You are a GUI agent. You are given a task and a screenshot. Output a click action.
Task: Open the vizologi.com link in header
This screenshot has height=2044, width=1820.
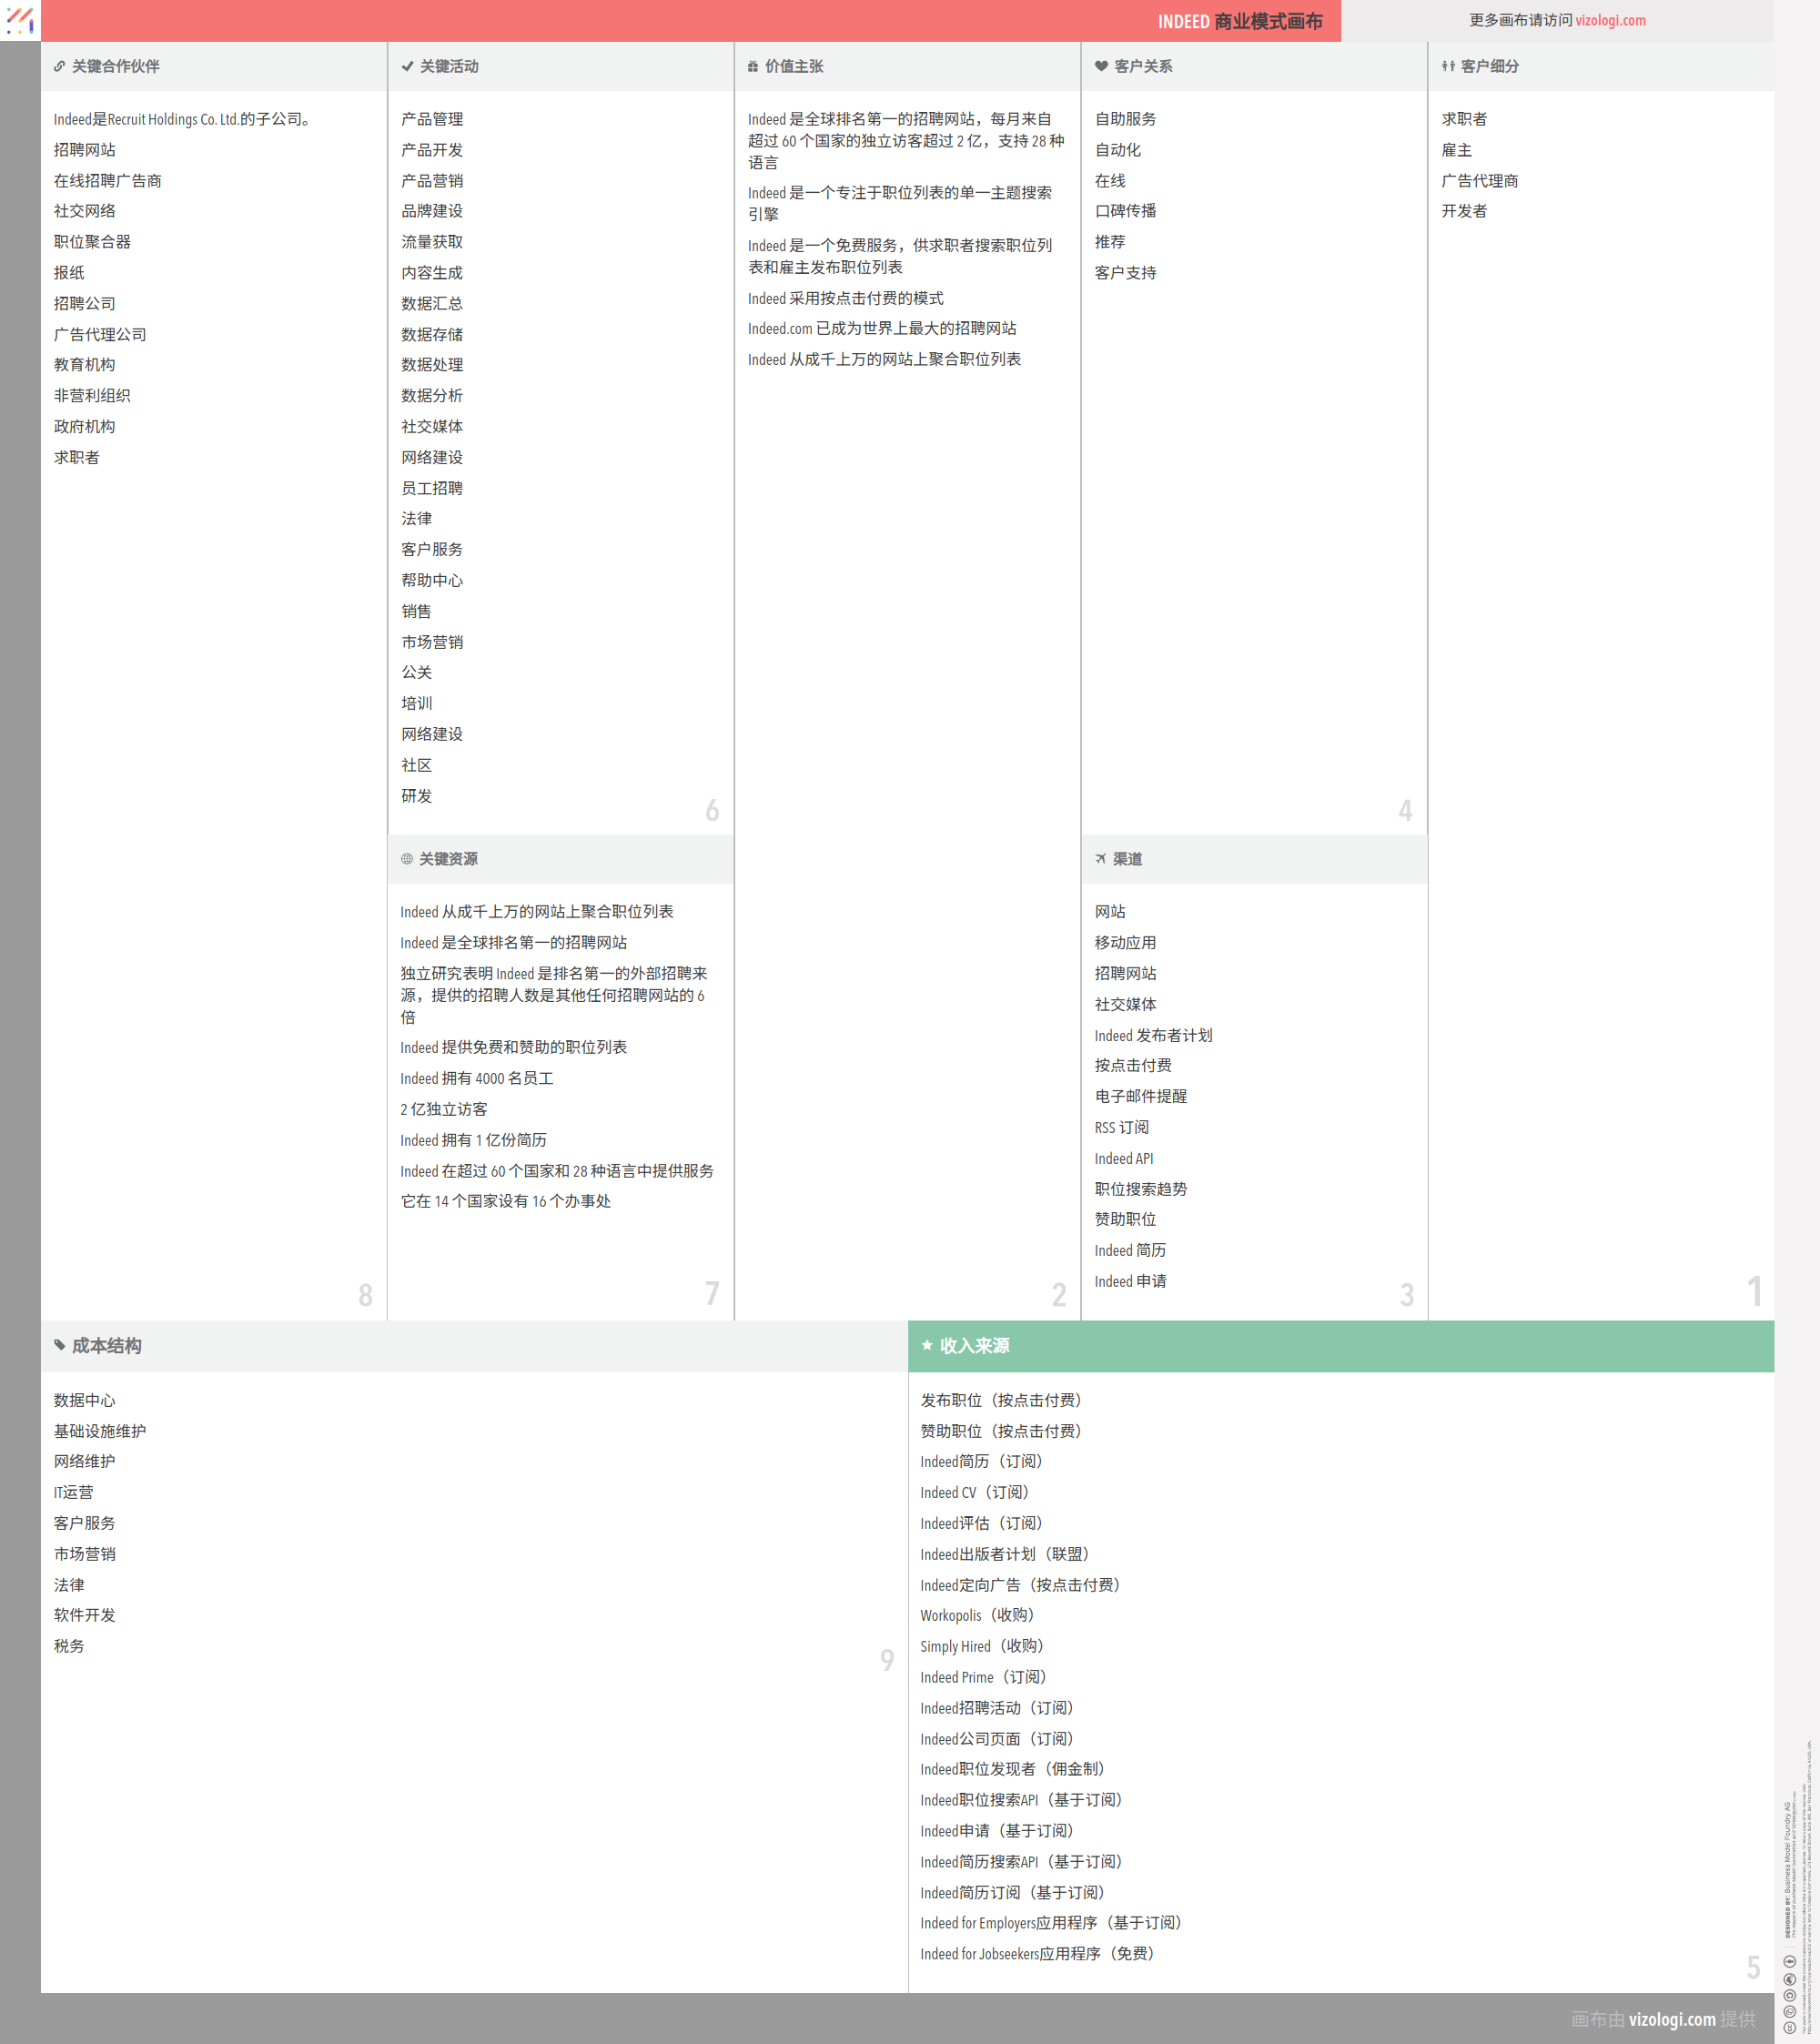tap(1610, 20)
